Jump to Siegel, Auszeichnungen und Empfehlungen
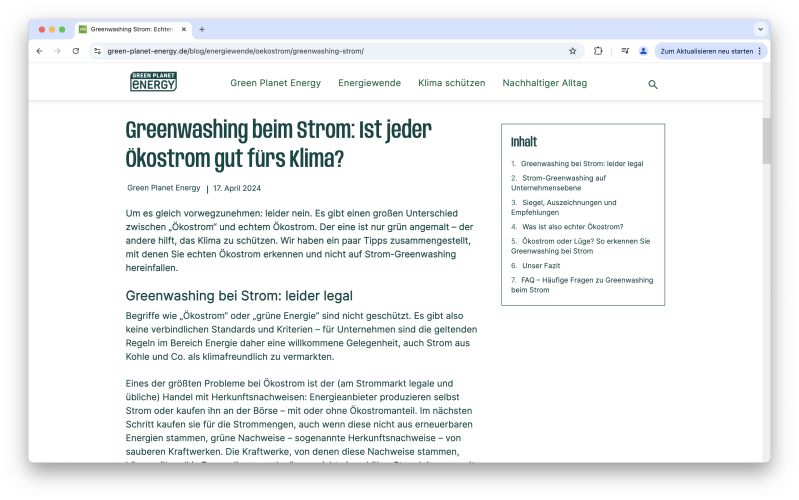Screen dimensions: 799x500 click(564, 207)
